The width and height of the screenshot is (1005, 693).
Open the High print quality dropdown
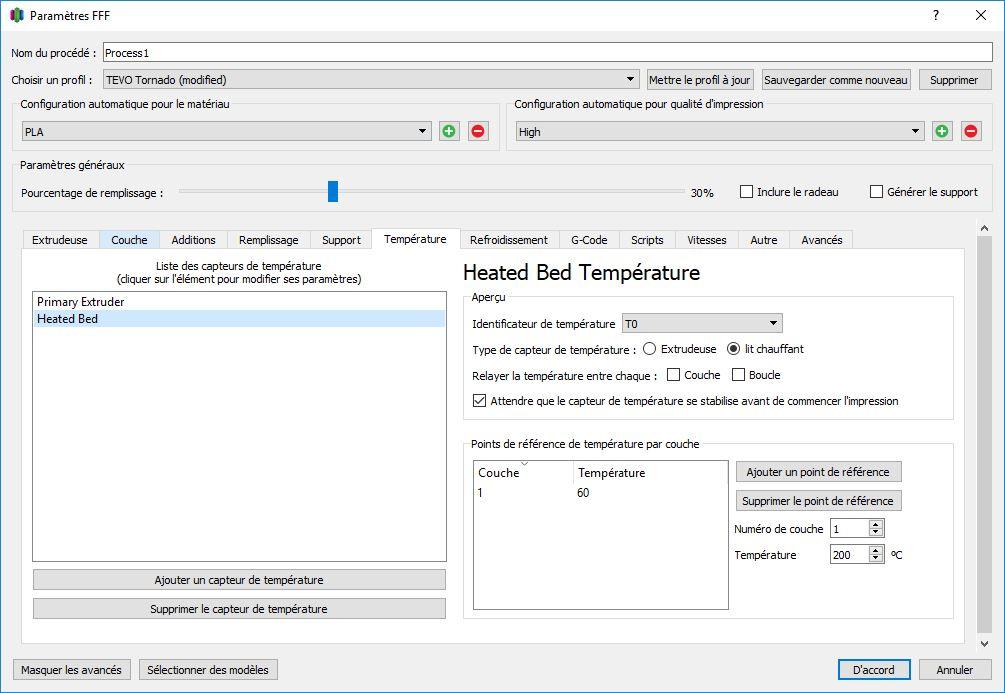click(720, 131)
